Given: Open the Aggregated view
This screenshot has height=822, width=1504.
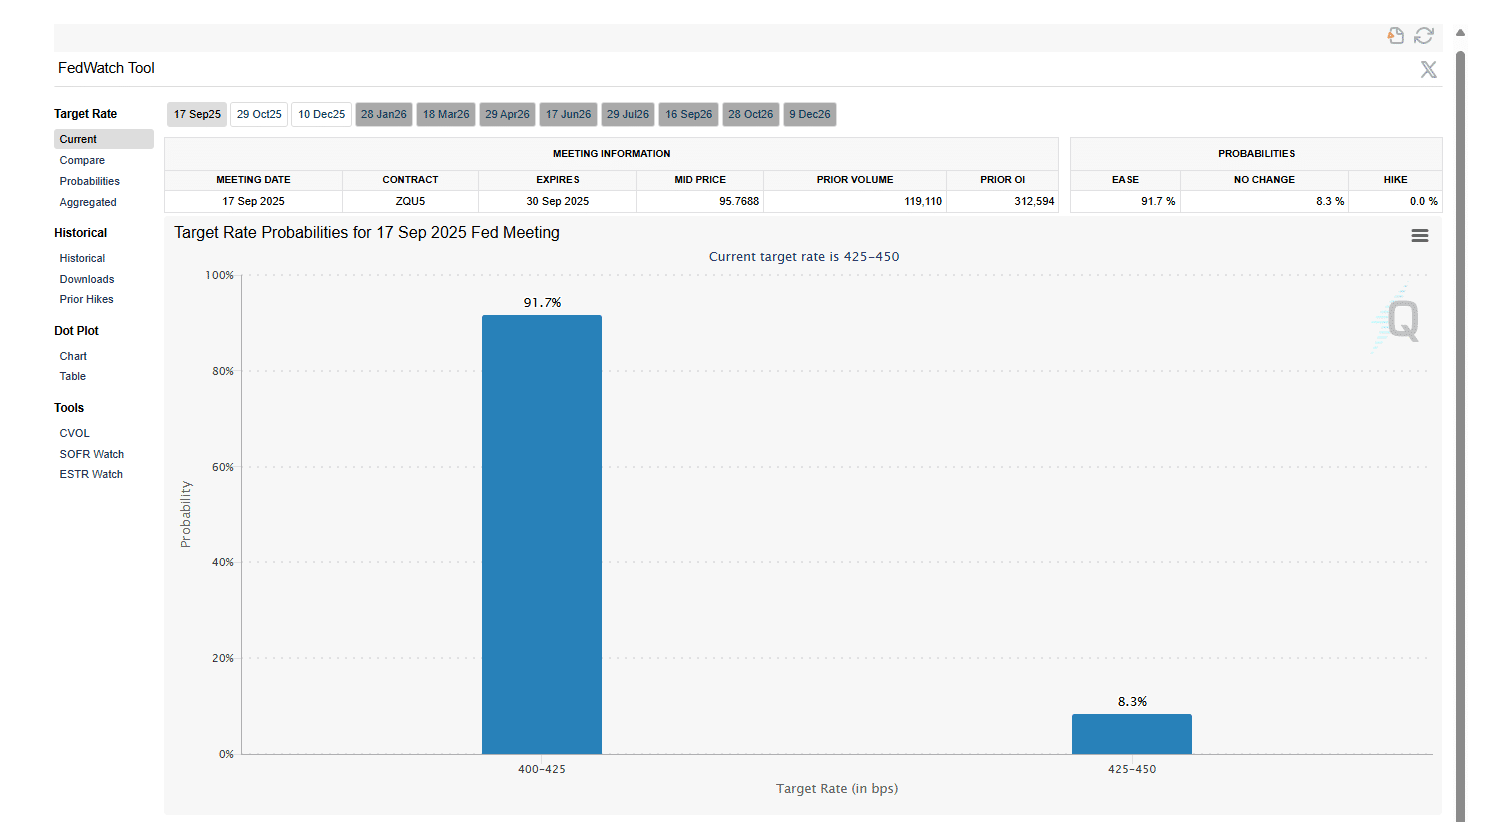Looking at the screenshot, I should (x=88, y=202).
